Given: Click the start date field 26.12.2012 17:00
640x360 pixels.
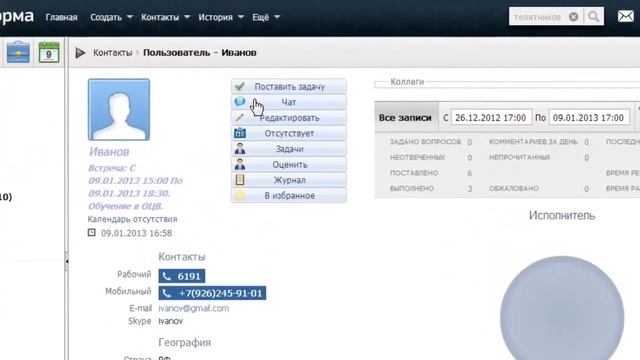Looking at the screenshot, I should coord(491,118).
